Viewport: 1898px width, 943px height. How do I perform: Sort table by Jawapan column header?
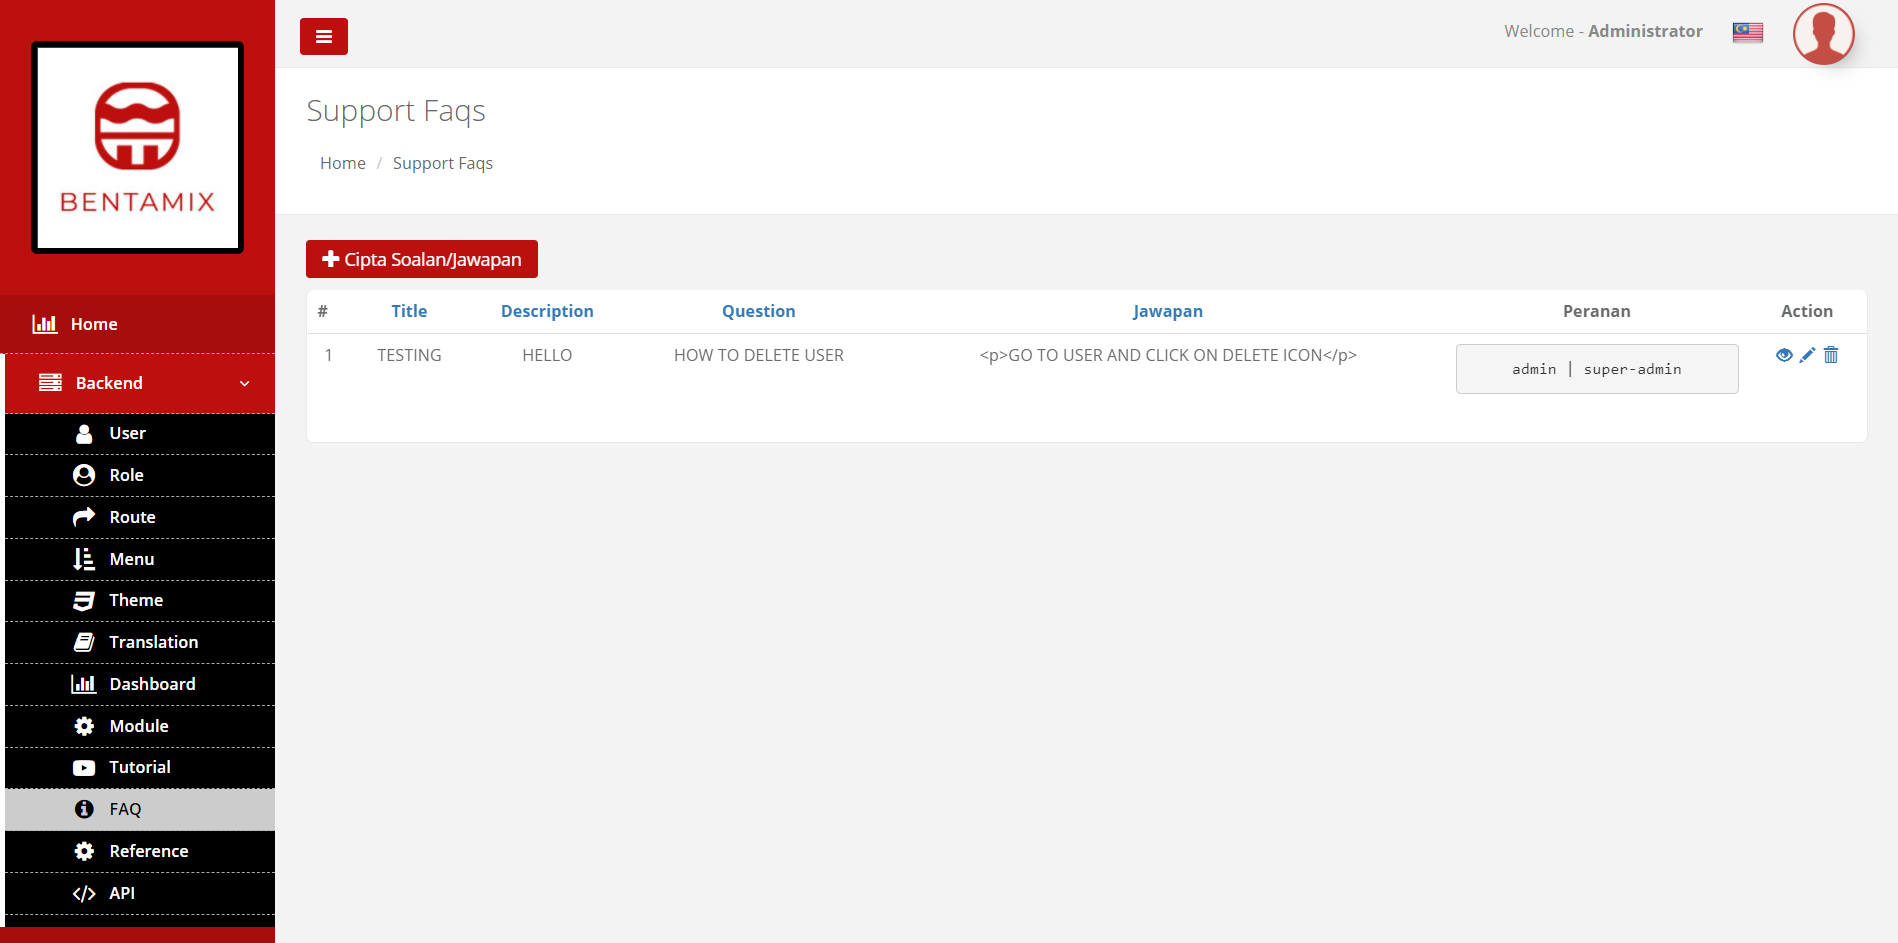point(1167,311)
